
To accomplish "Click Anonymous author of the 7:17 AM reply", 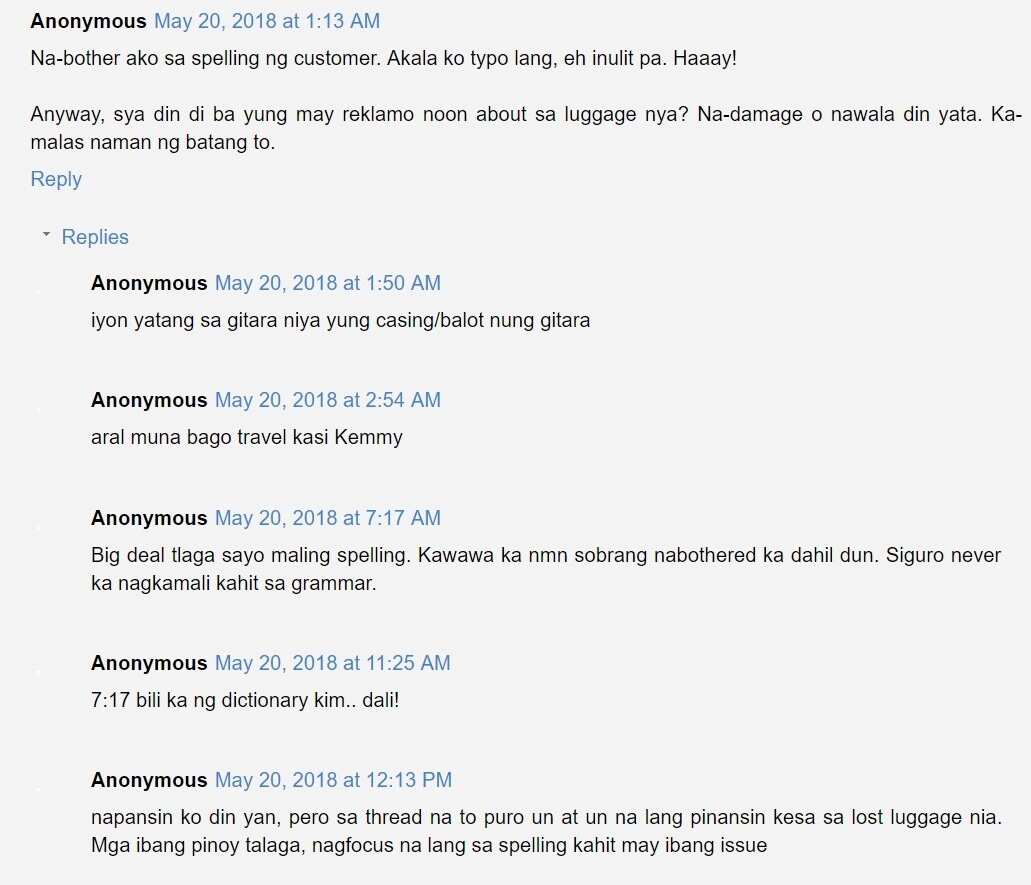I will (149, 518).
